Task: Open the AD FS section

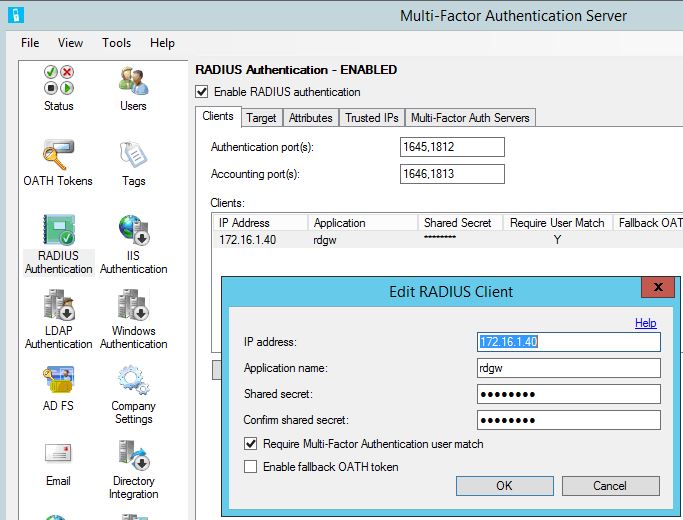Action: 58,388
